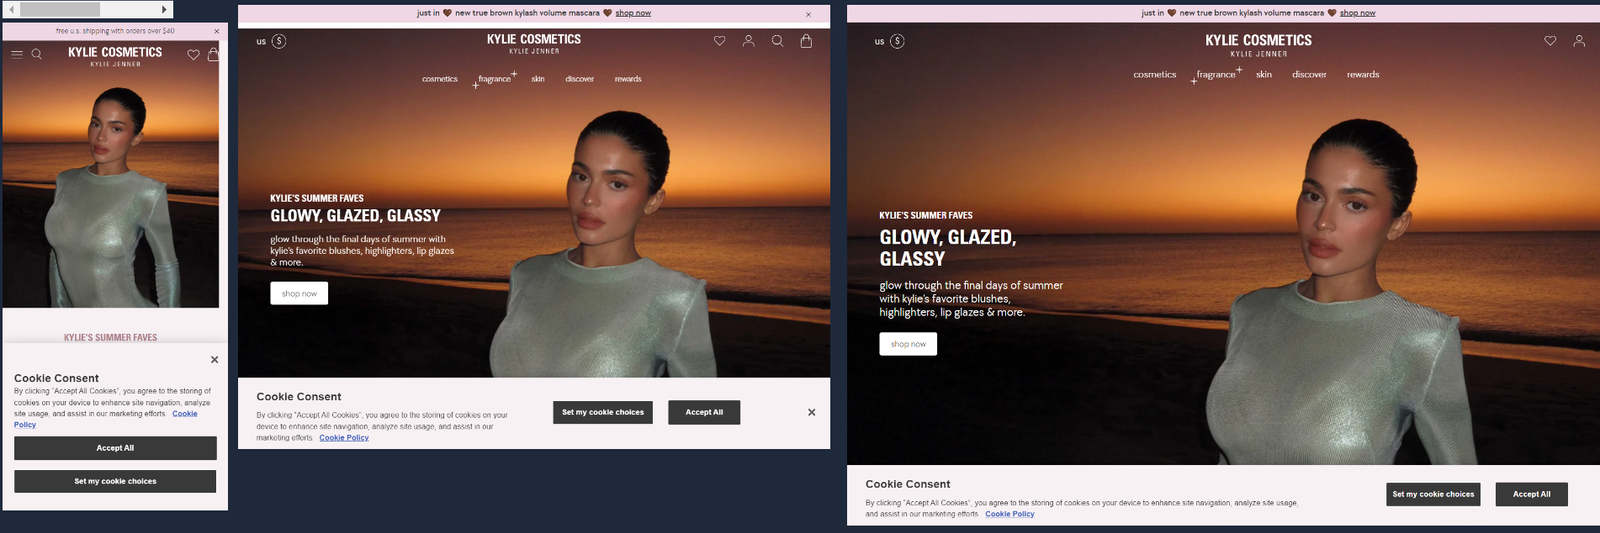Open cosmetics menu in middle view
The height and width of the screenshot is (533, 1600).
(440, 79)
